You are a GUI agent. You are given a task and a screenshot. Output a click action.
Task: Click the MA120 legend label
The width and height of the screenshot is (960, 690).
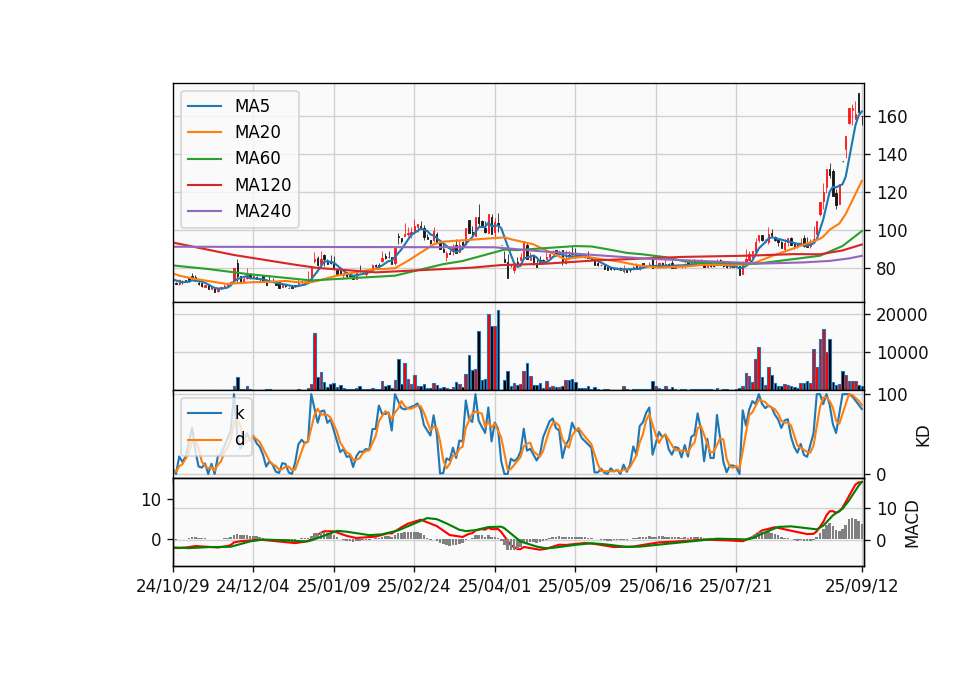(x=263, y=185)
